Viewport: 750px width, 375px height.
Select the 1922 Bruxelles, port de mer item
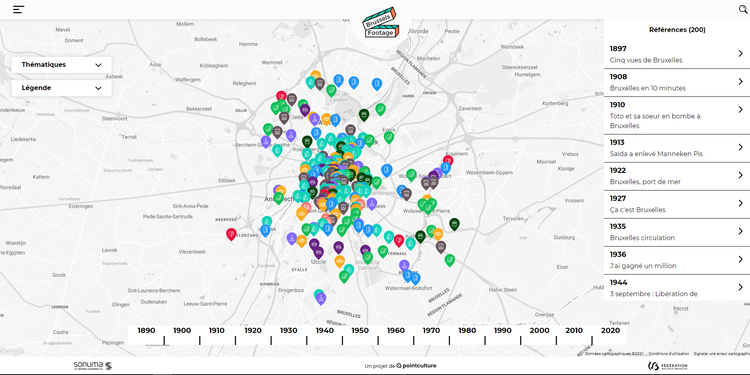click(677, 176)
